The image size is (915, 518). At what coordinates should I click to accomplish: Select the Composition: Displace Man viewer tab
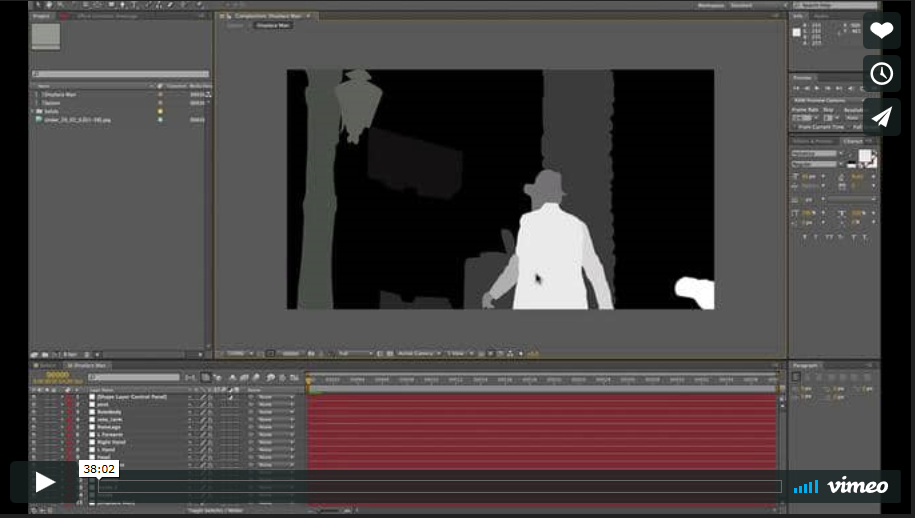267,16
